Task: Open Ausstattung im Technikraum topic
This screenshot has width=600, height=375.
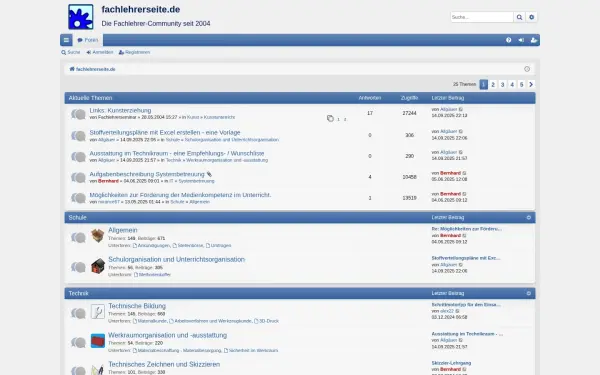Action: [177, 153]
